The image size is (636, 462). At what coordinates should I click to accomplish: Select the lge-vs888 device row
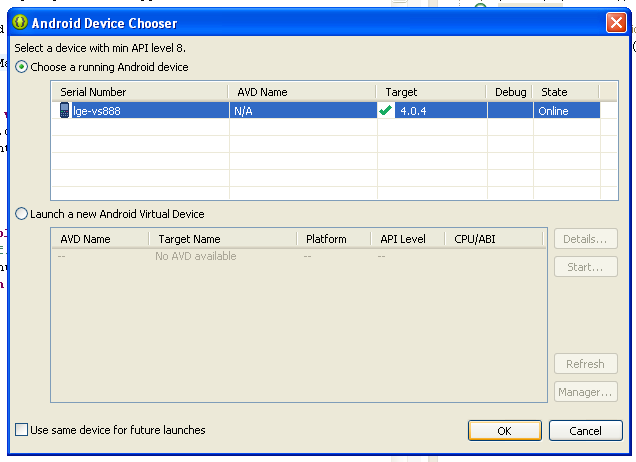point(326,110)
